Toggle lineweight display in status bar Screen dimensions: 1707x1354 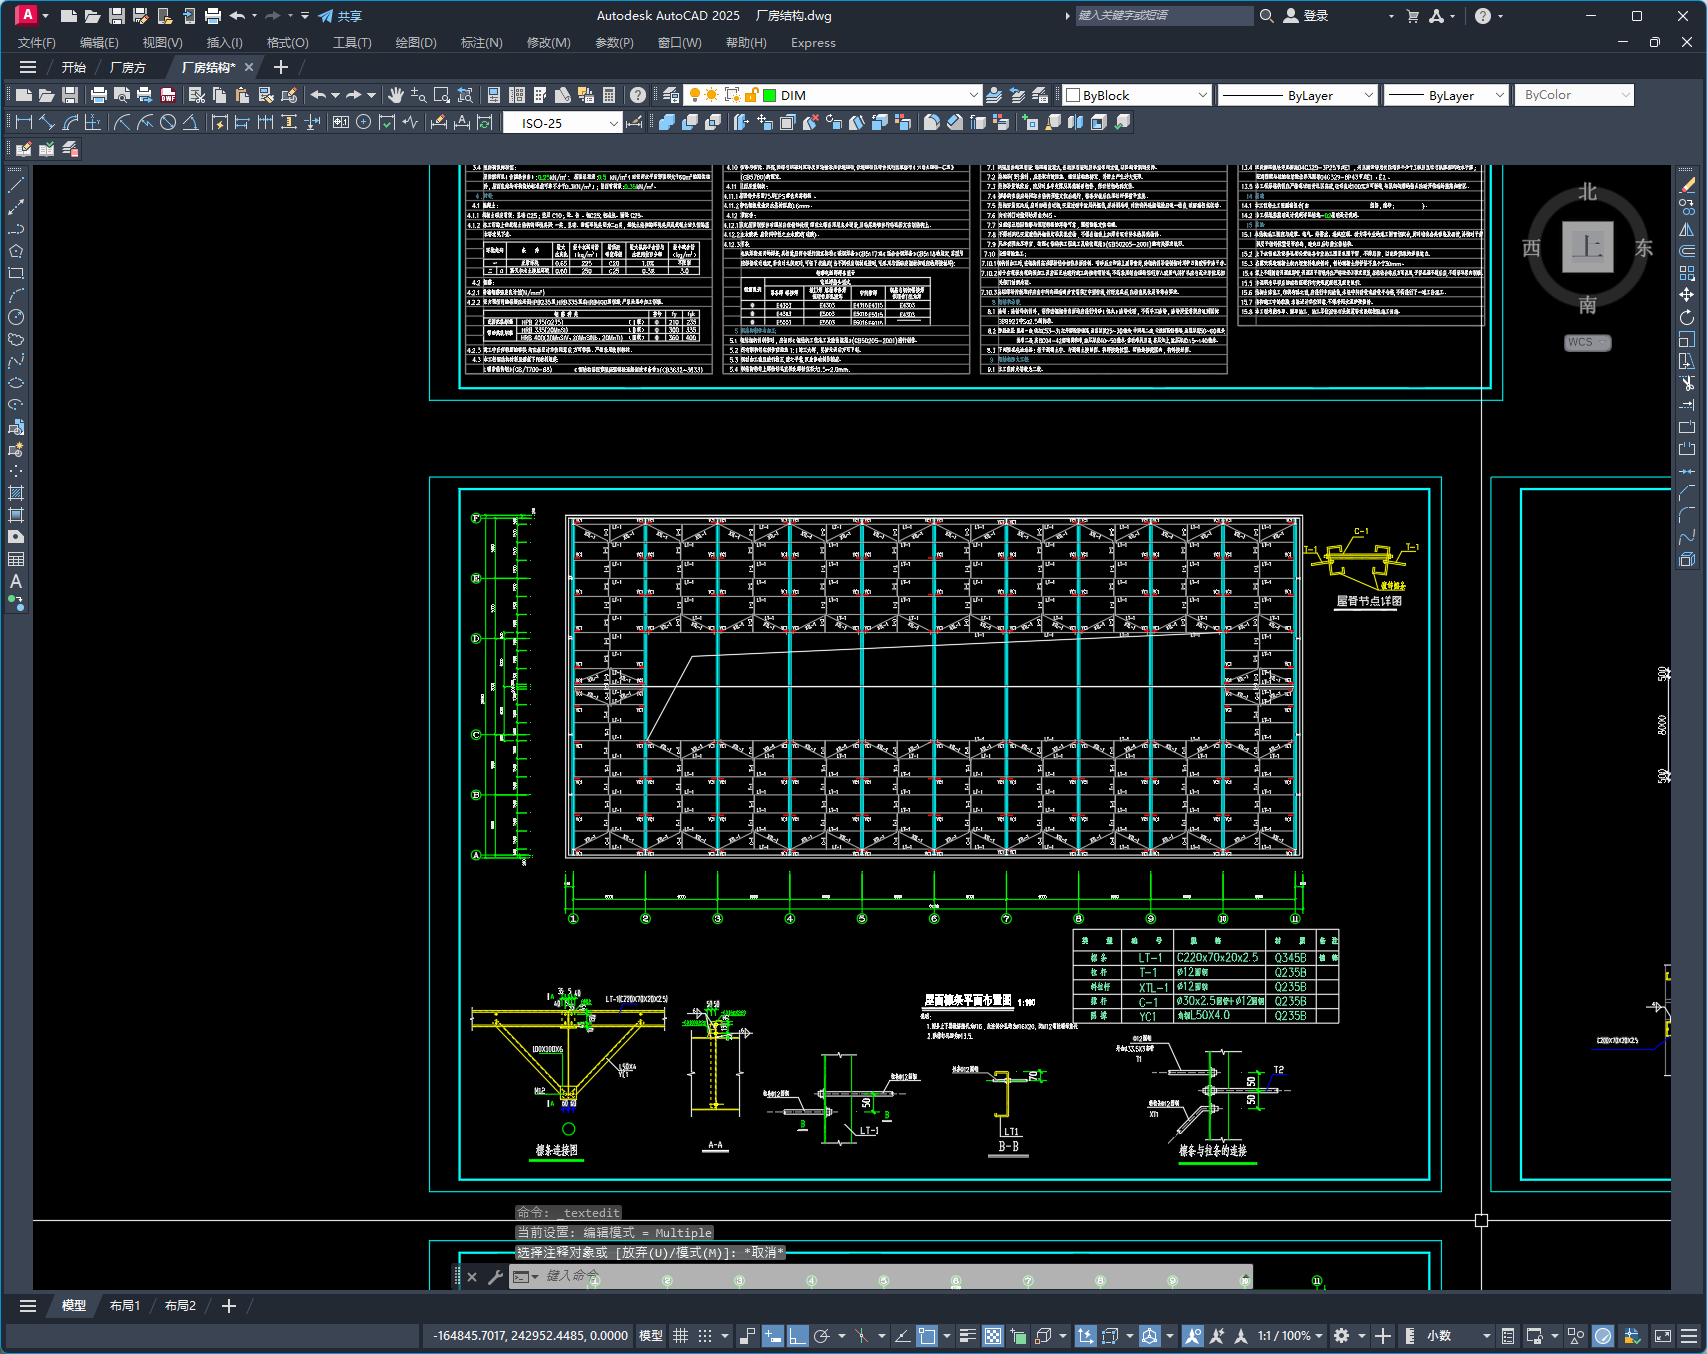coord(968,1336)
